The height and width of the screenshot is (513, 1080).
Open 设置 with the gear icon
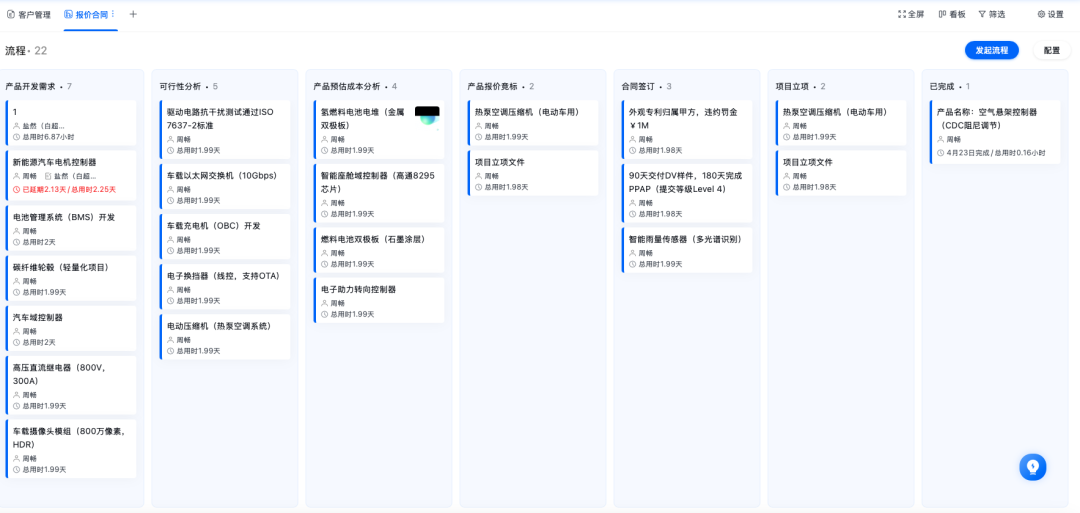(x=1050, y=14)
